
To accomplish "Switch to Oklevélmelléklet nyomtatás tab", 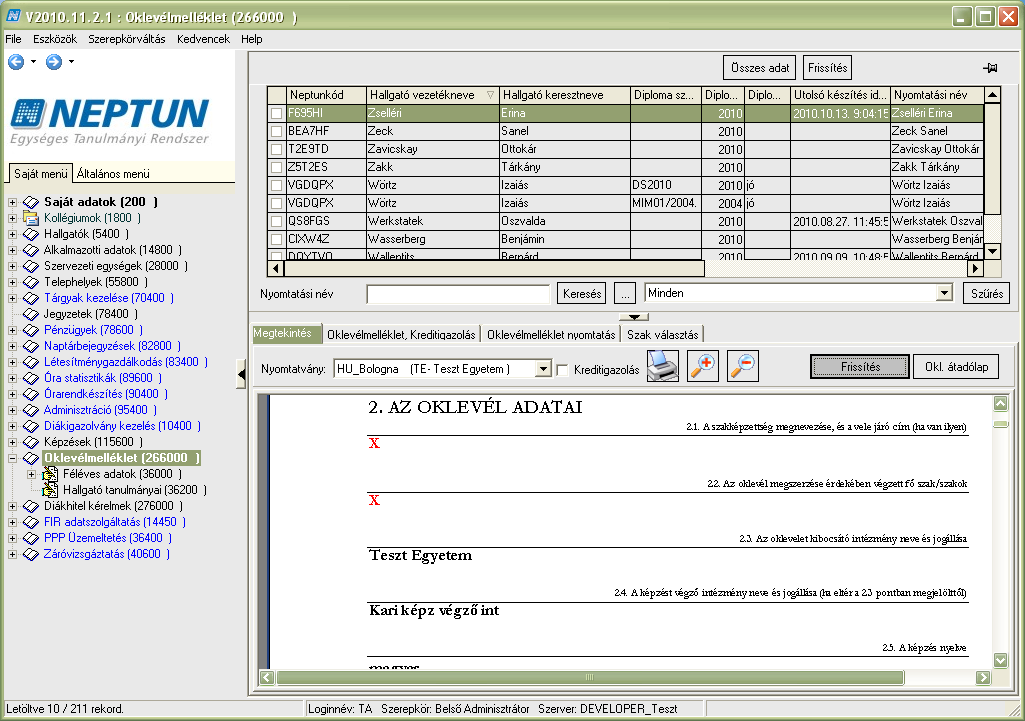I will tap(551, 335).
